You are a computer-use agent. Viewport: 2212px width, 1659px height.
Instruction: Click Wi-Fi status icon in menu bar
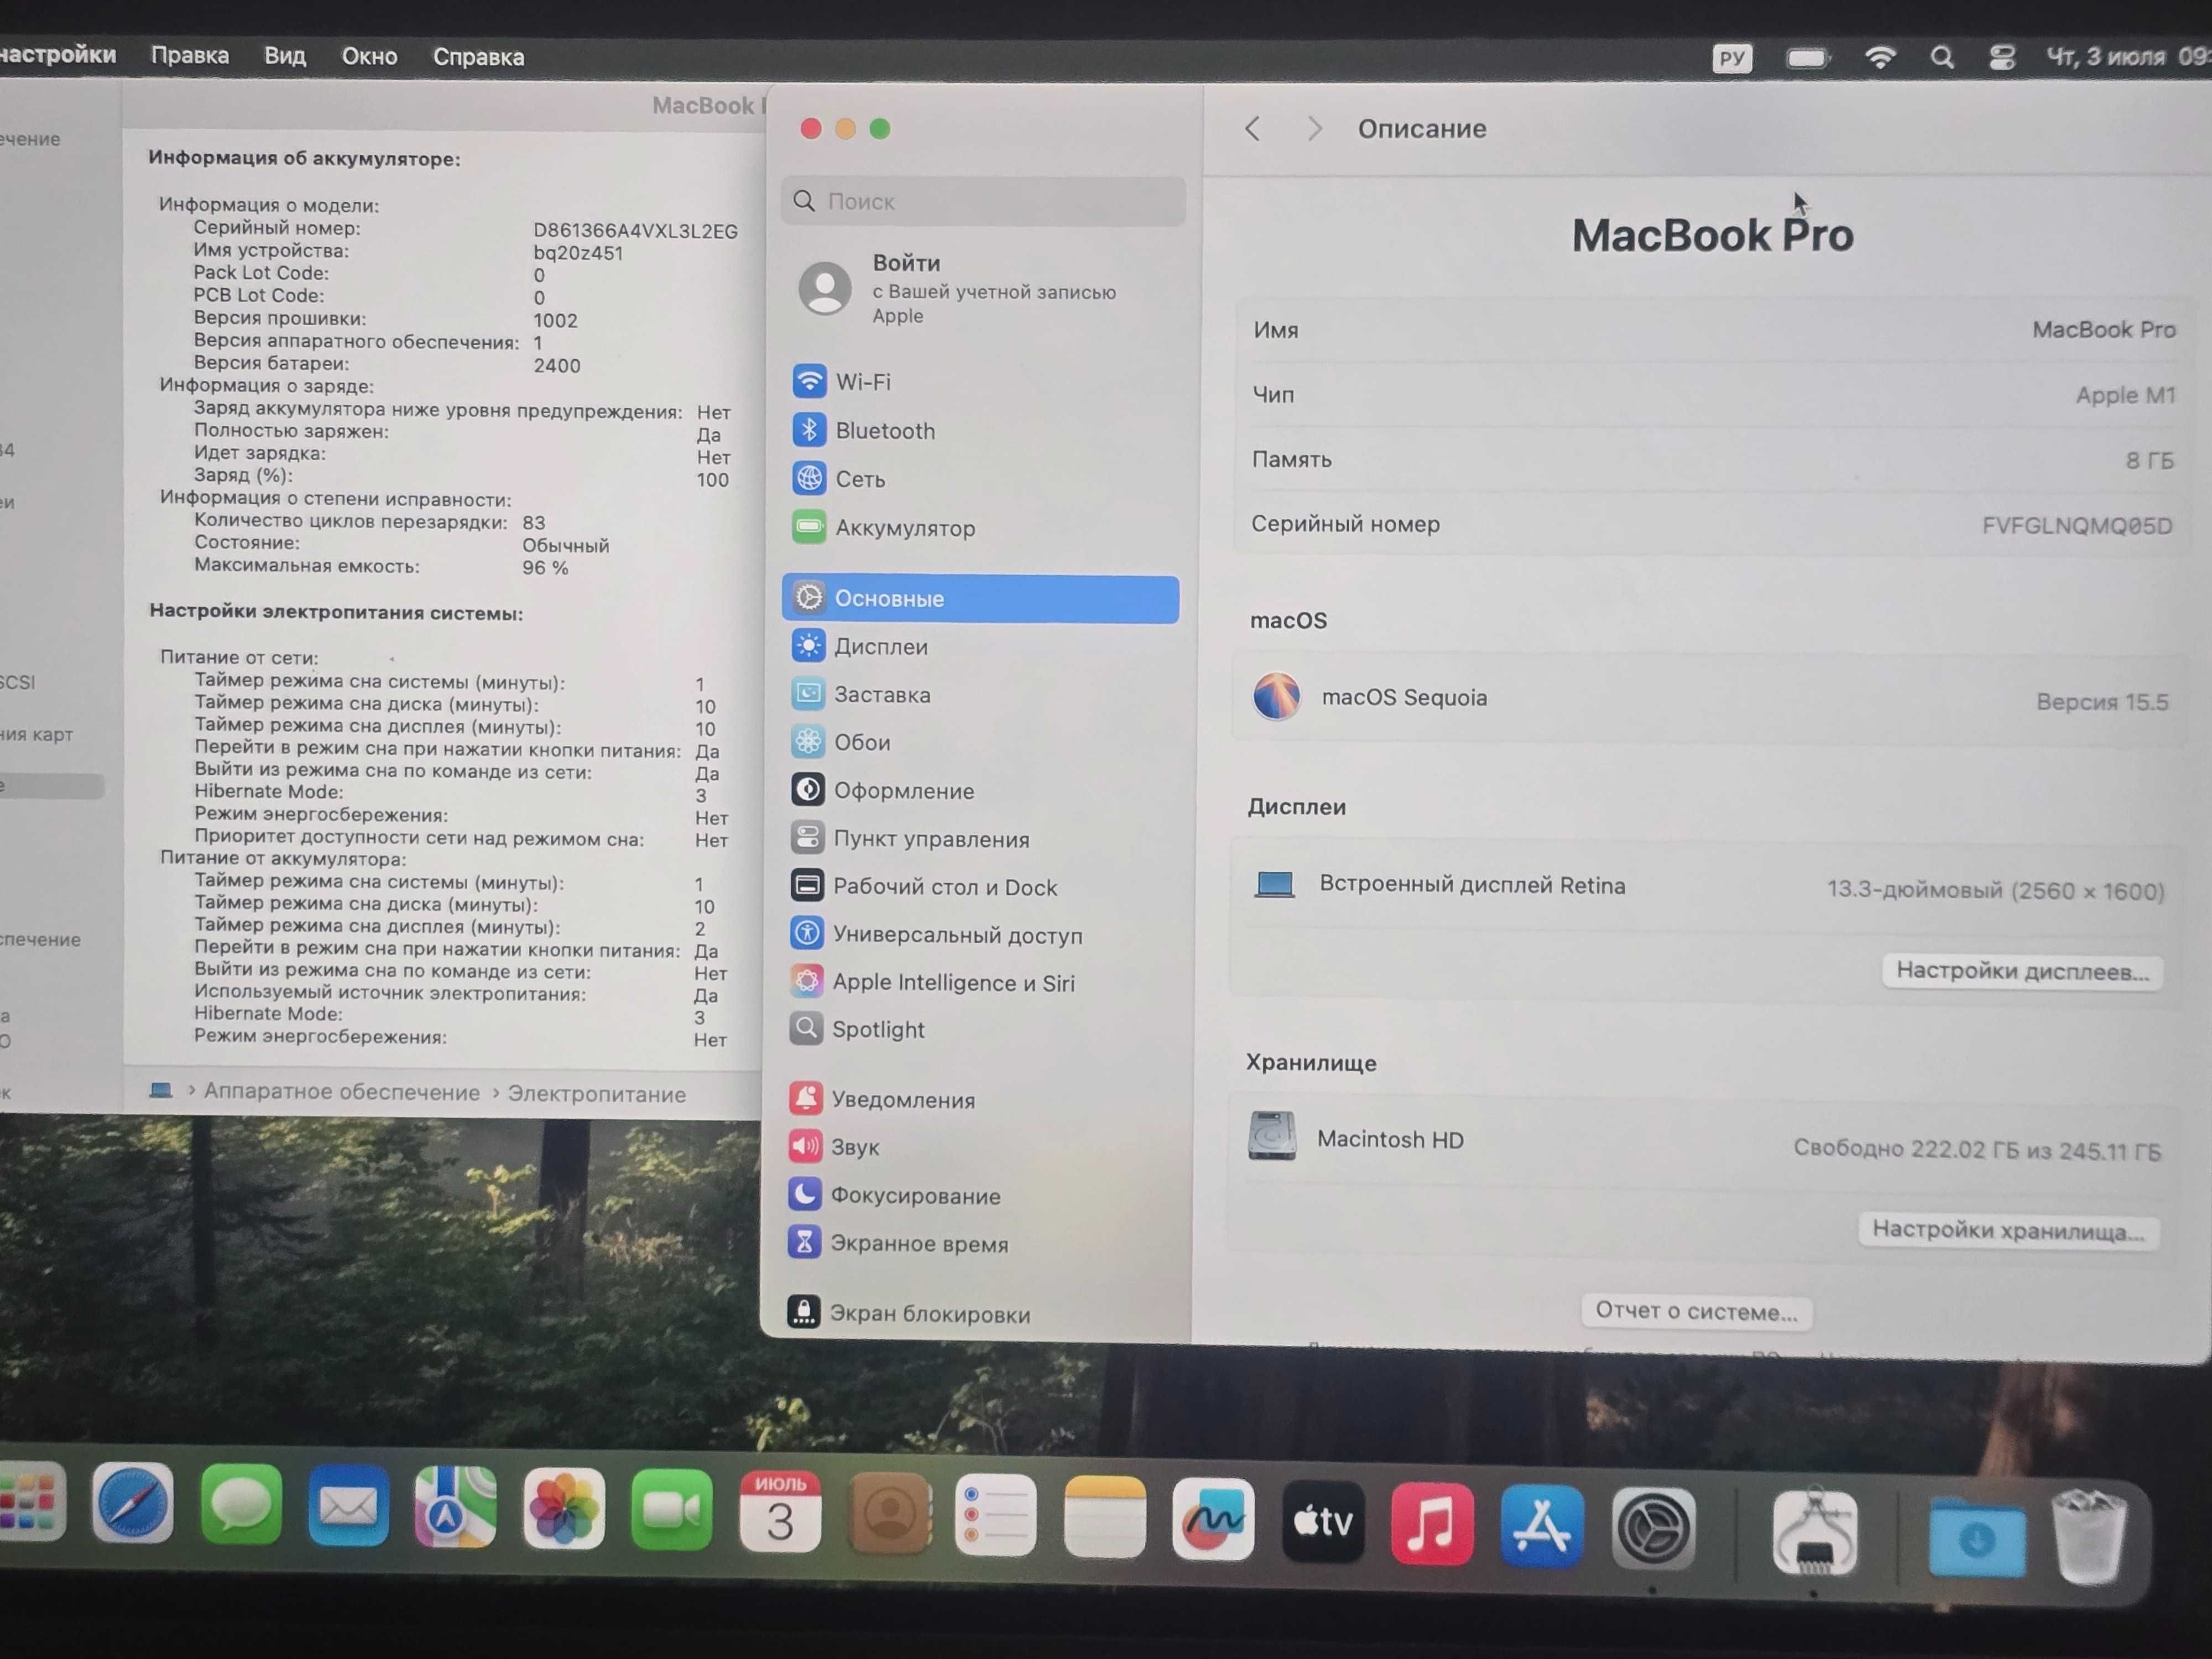(1881, 57)
